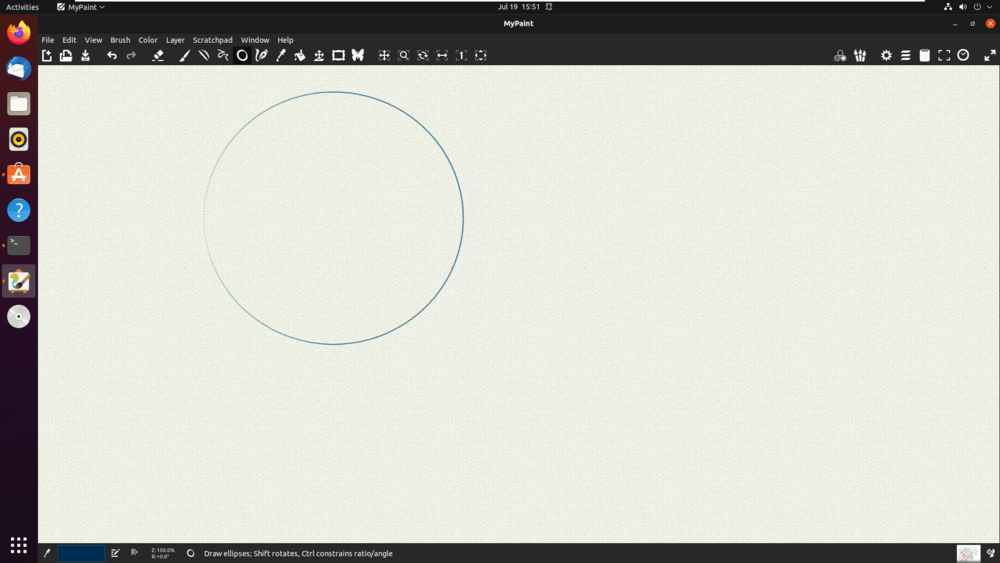Open Thunderbird mail from the dock
The width and height of the screenshot is (1000, 563).
point(18,68)
